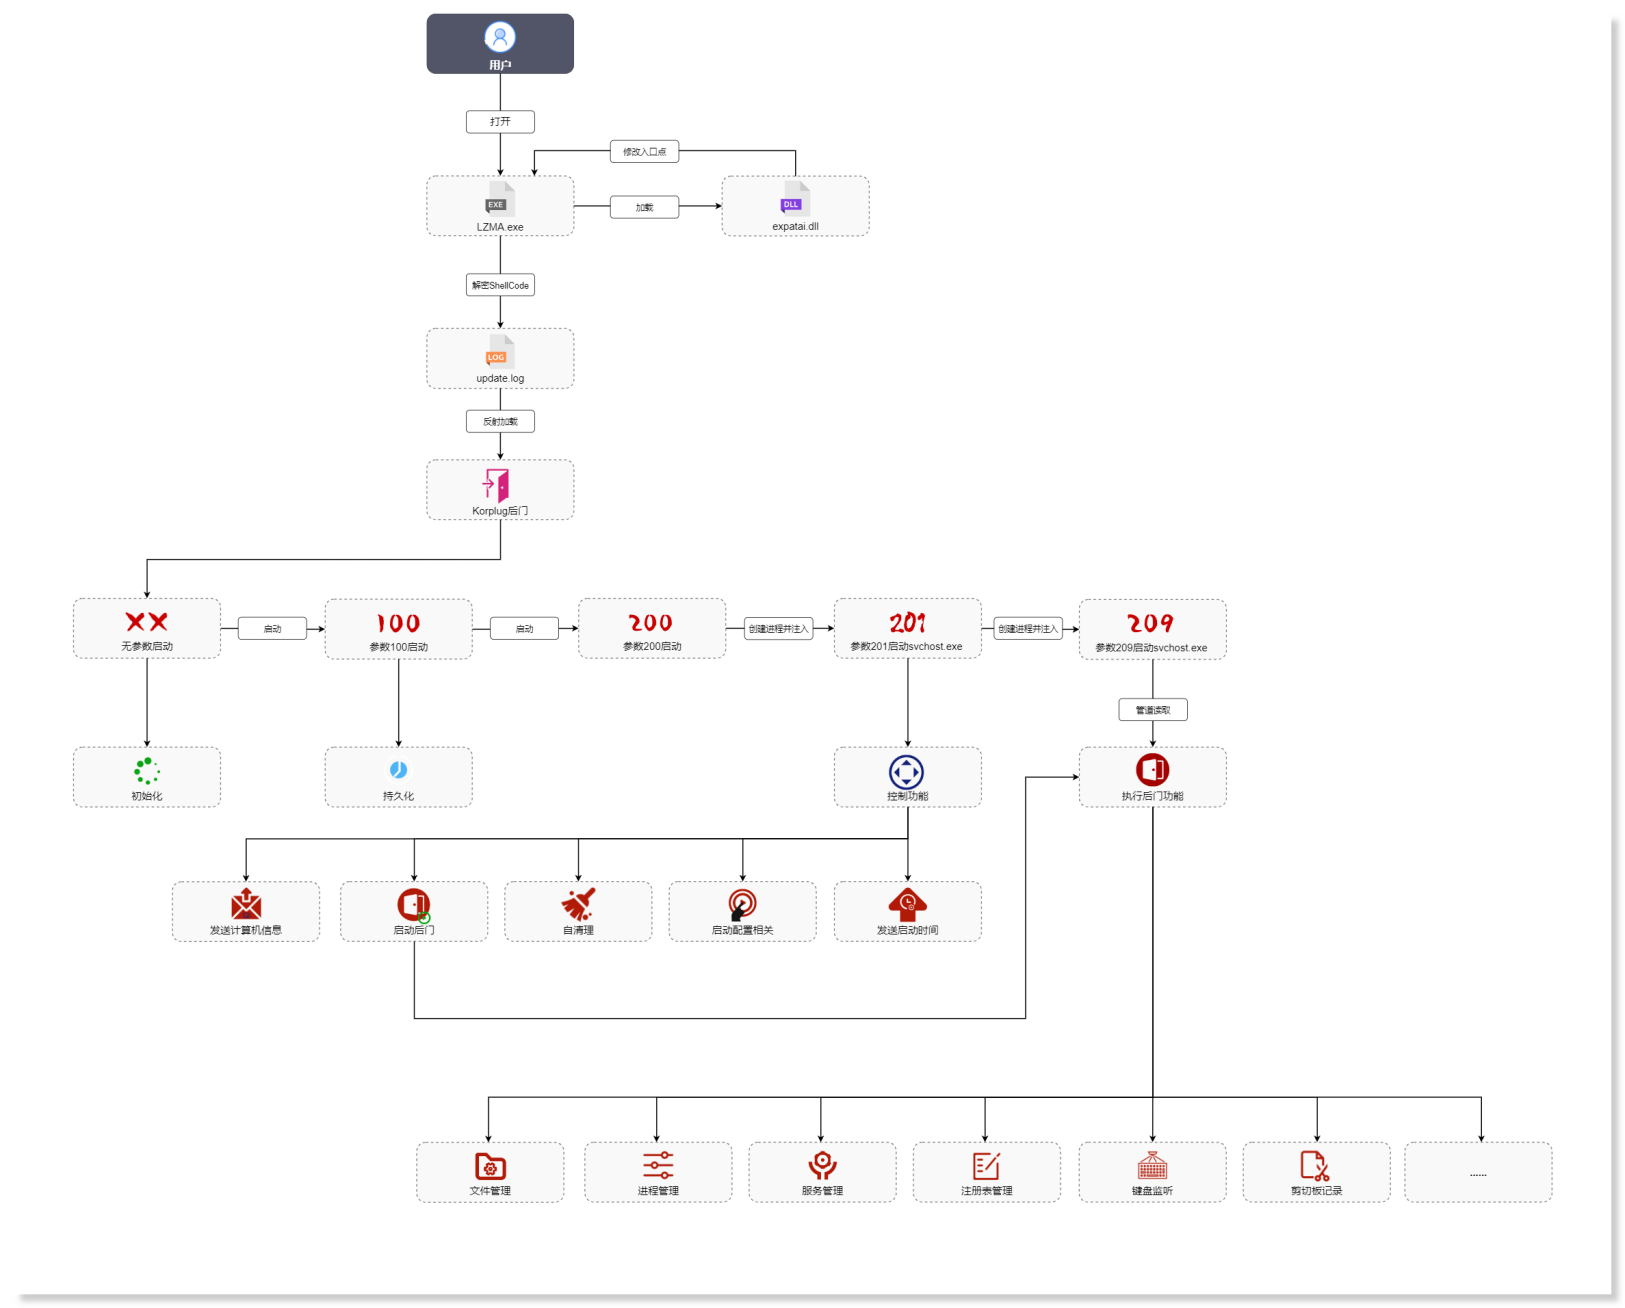Viewport: 1625px width, 1308px height.
Task: Click the 发送计算机信息 envelope icon
Action: click(x=246, y=904)
